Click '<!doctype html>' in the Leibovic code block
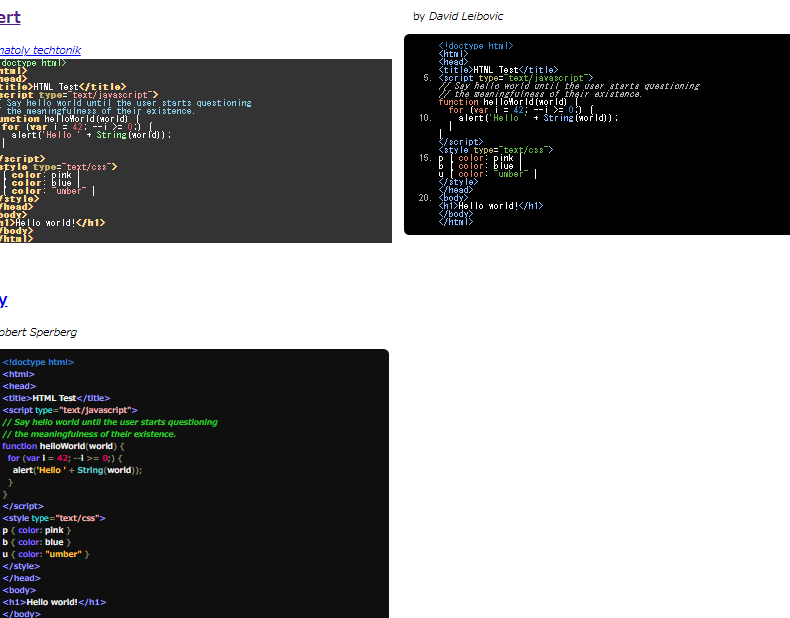The height and width of the screenshot is (618, 790). pyautogui.click(x=476, y=46)
